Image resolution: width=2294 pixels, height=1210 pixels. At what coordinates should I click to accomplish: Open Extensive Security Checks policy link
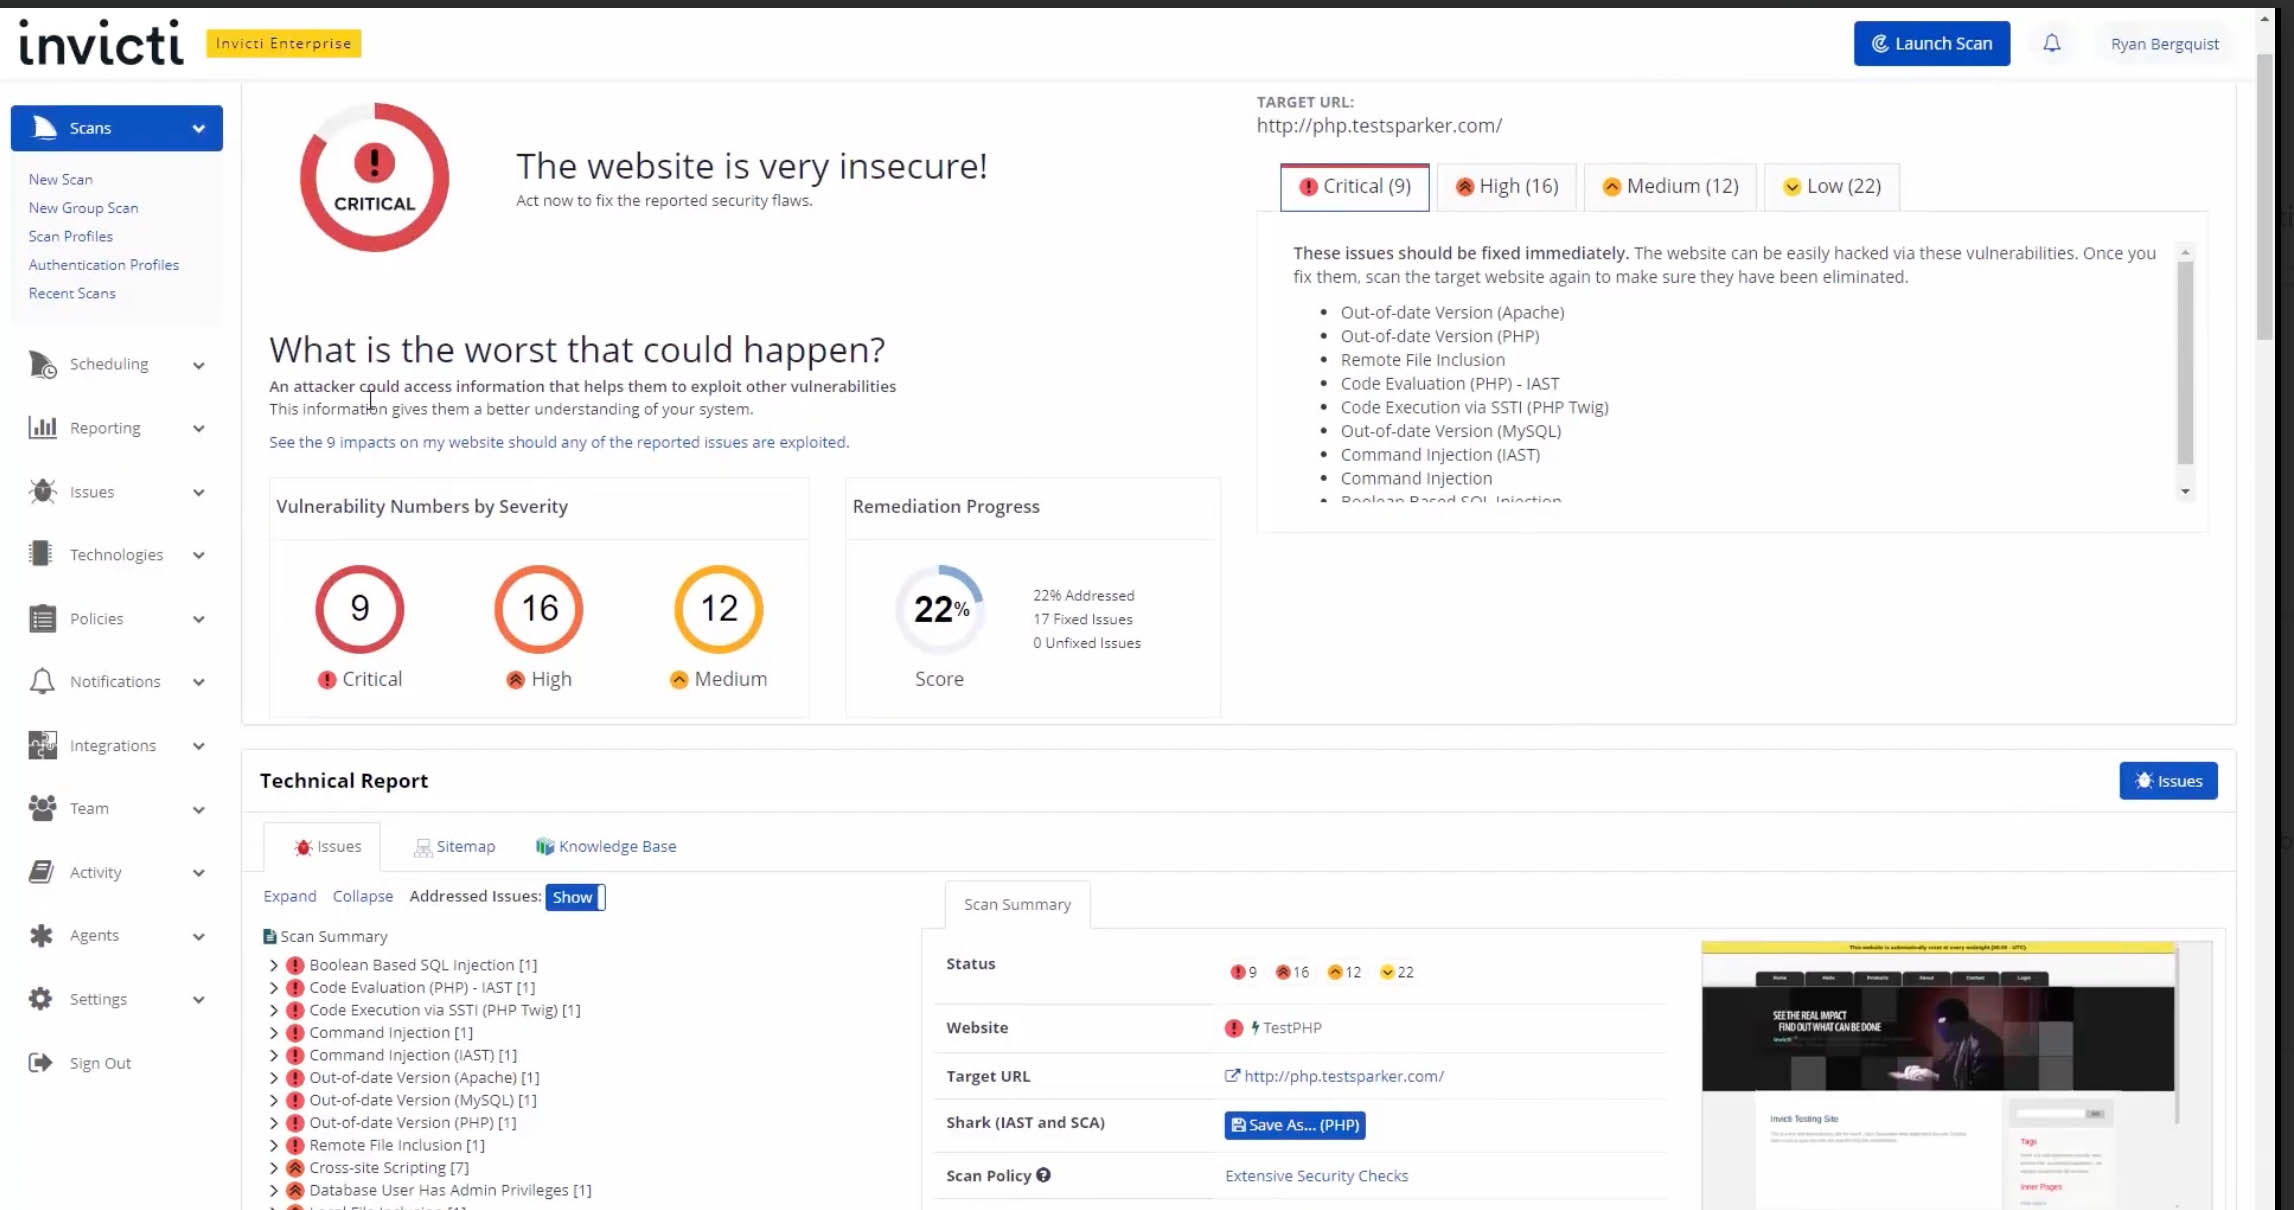pyautogui.click(x=1316, y=1176)
